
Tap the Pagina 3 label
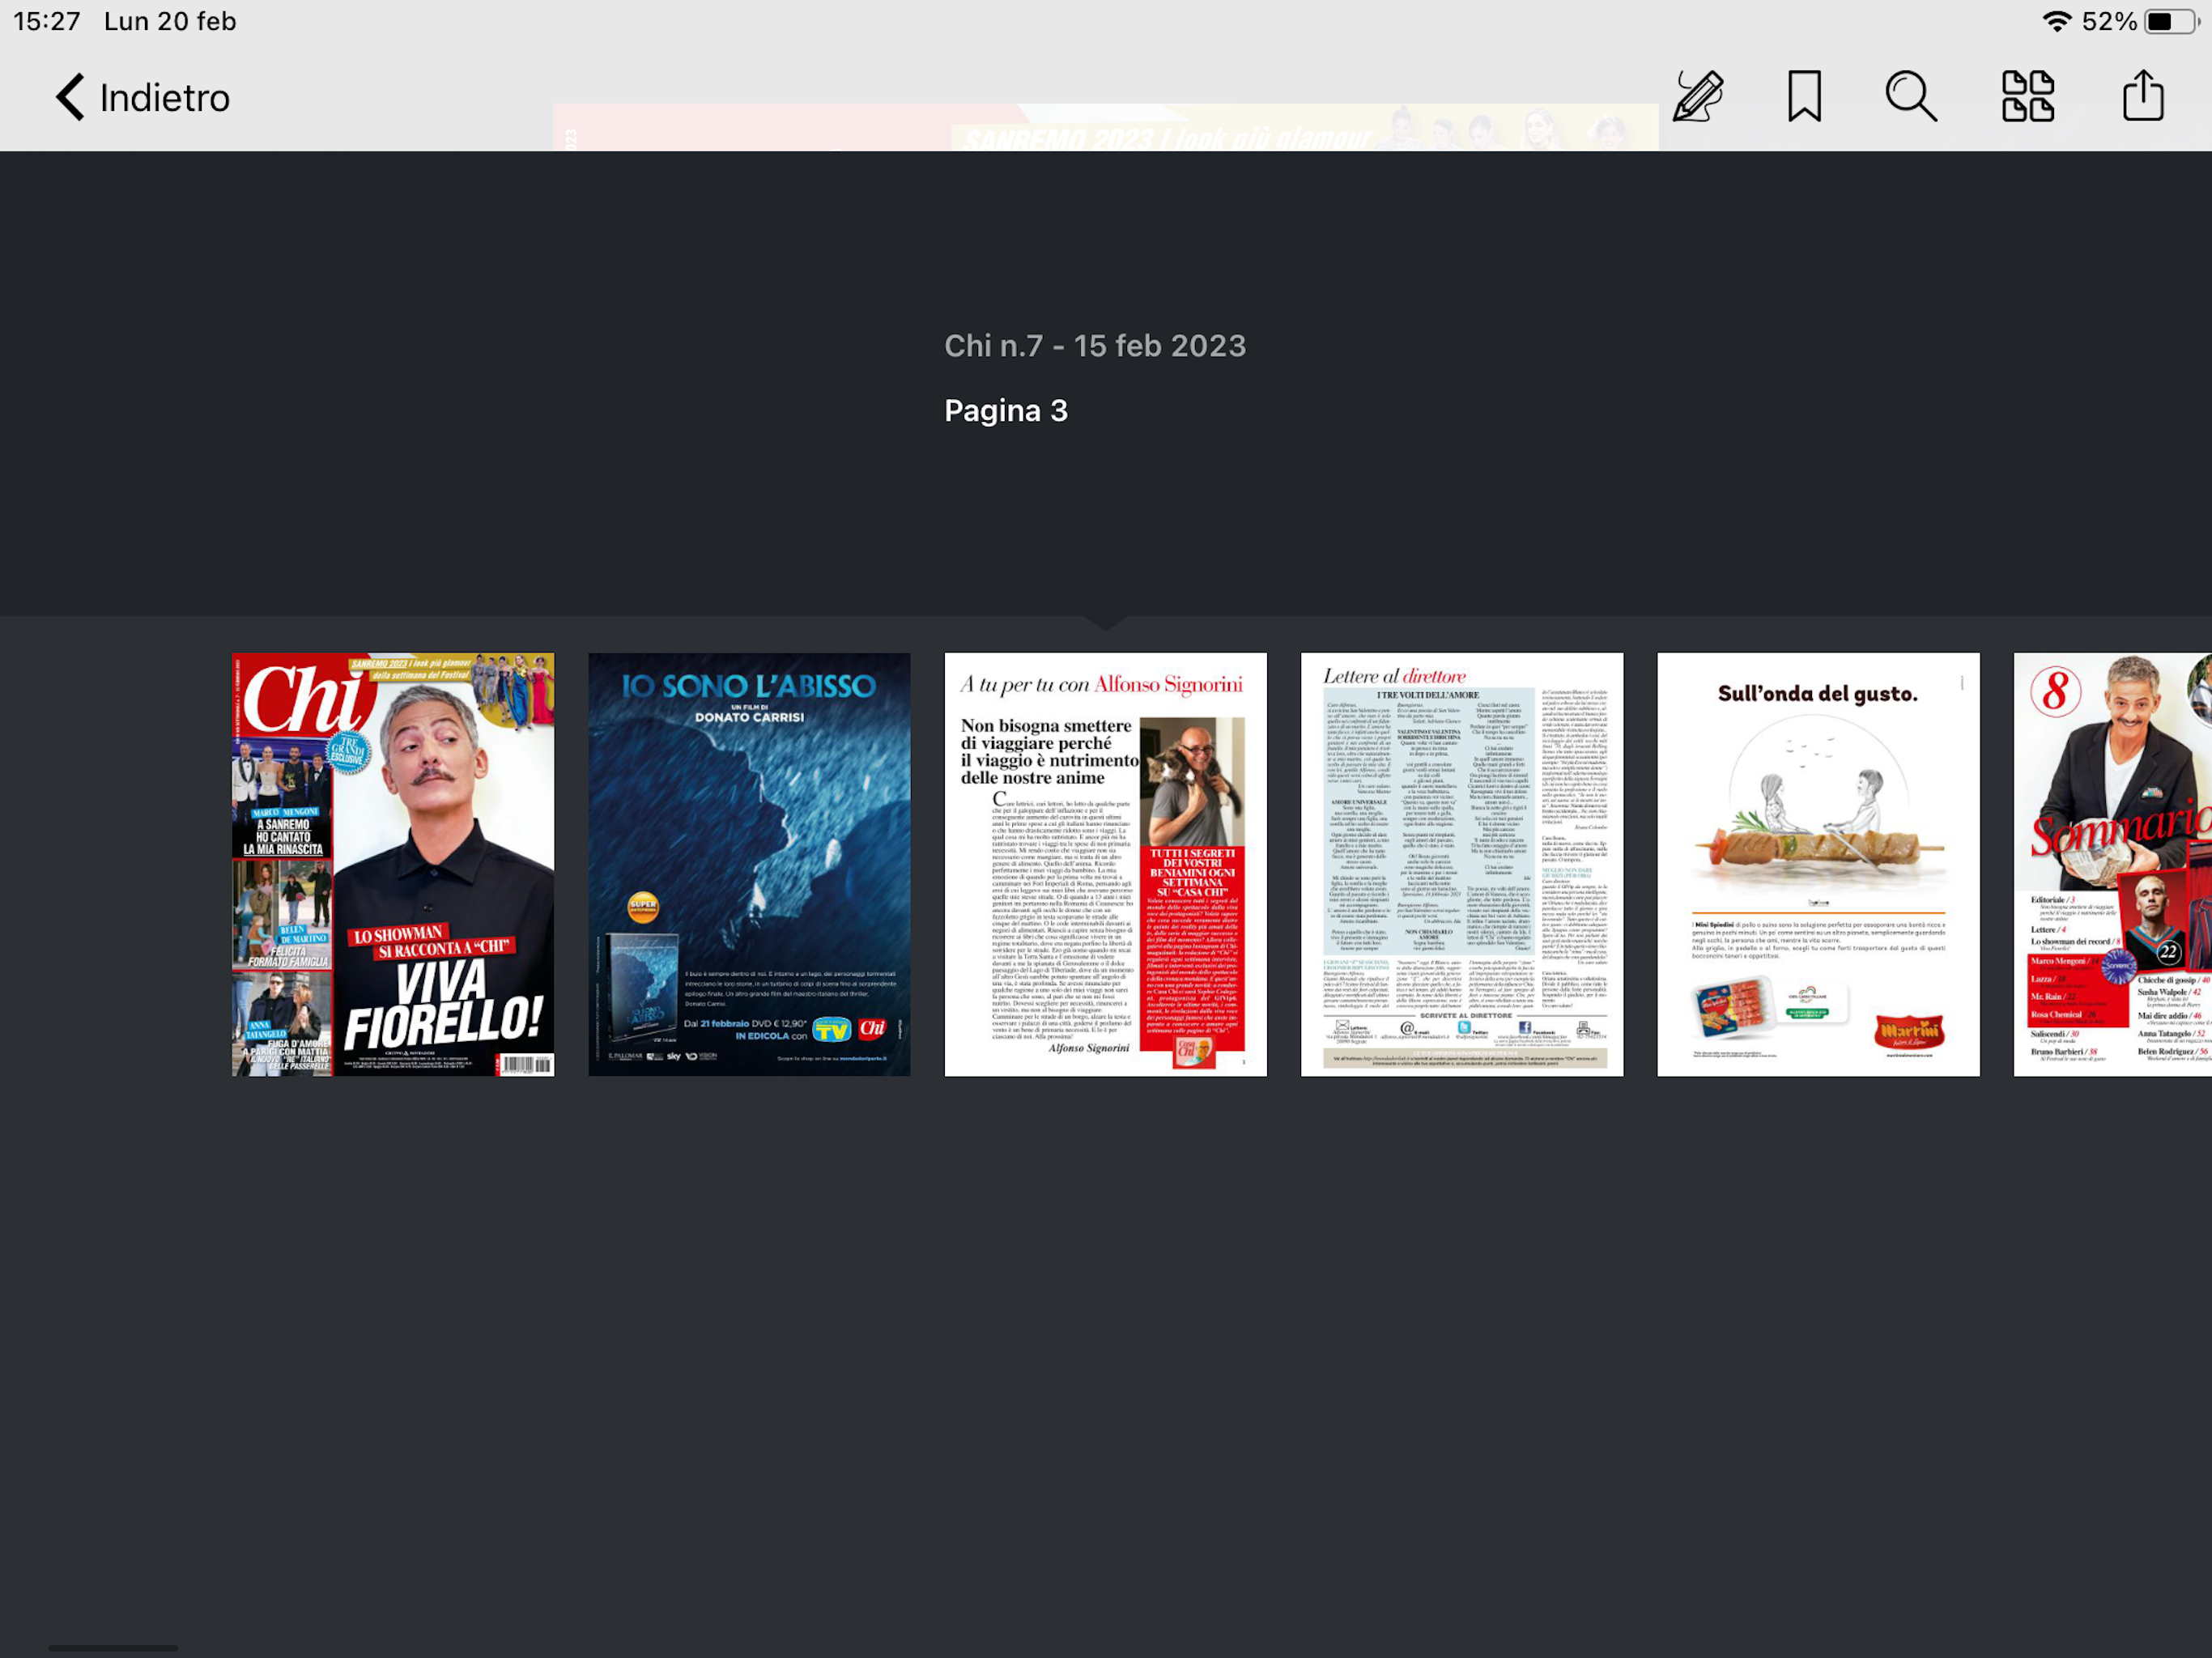point(1005,411)
